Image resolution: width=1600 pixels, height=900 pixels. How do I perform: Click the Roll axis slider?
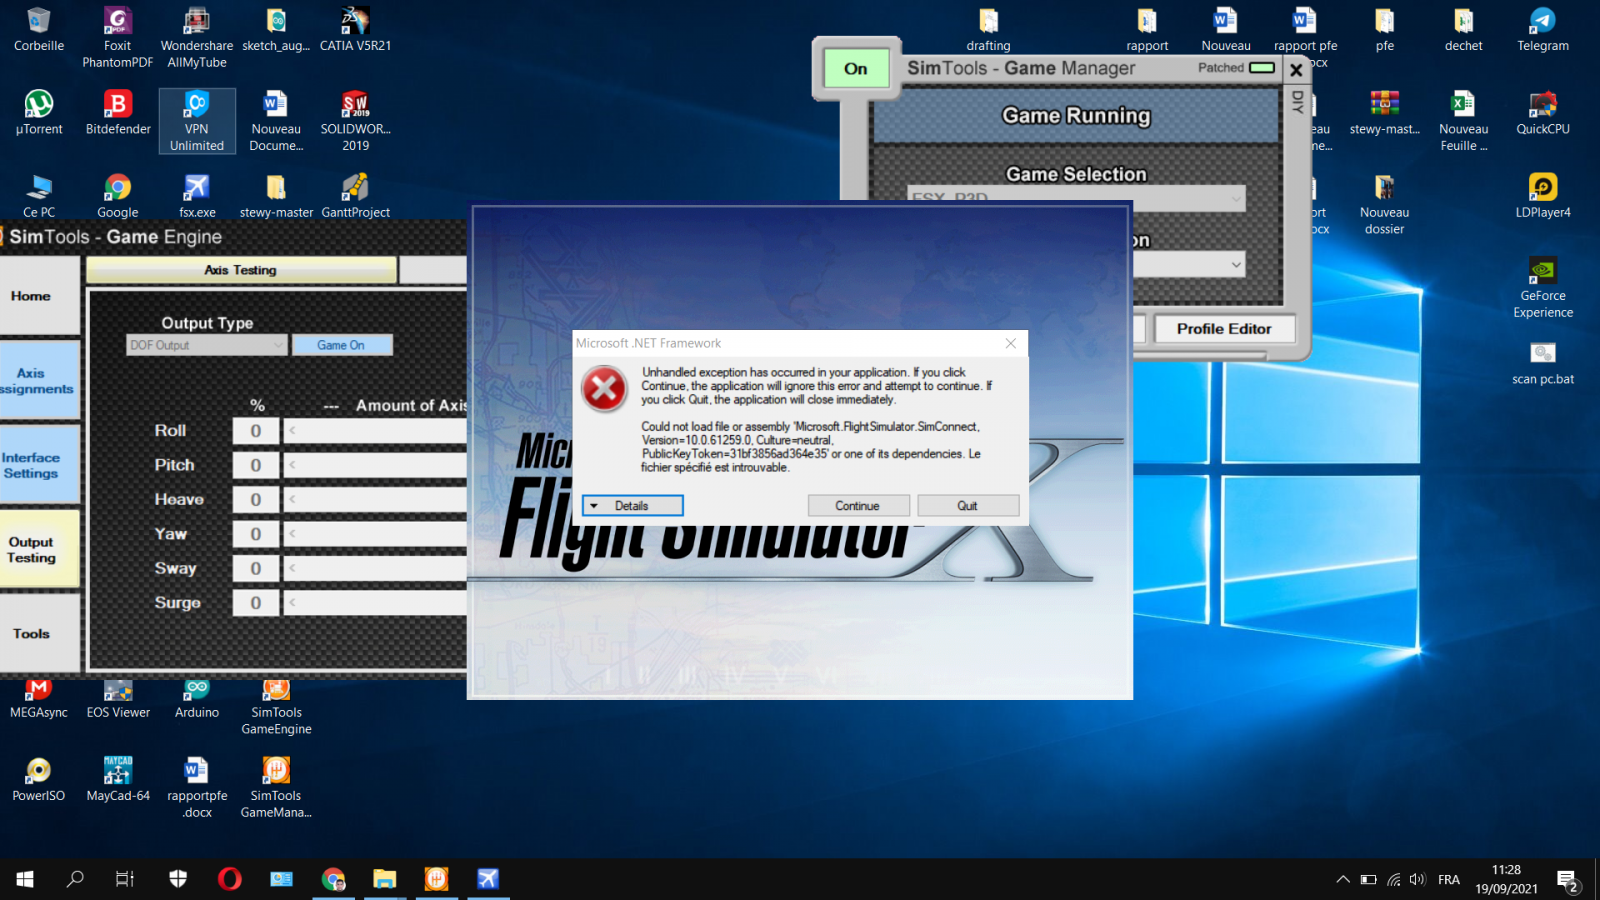click(x=375, y=431)
